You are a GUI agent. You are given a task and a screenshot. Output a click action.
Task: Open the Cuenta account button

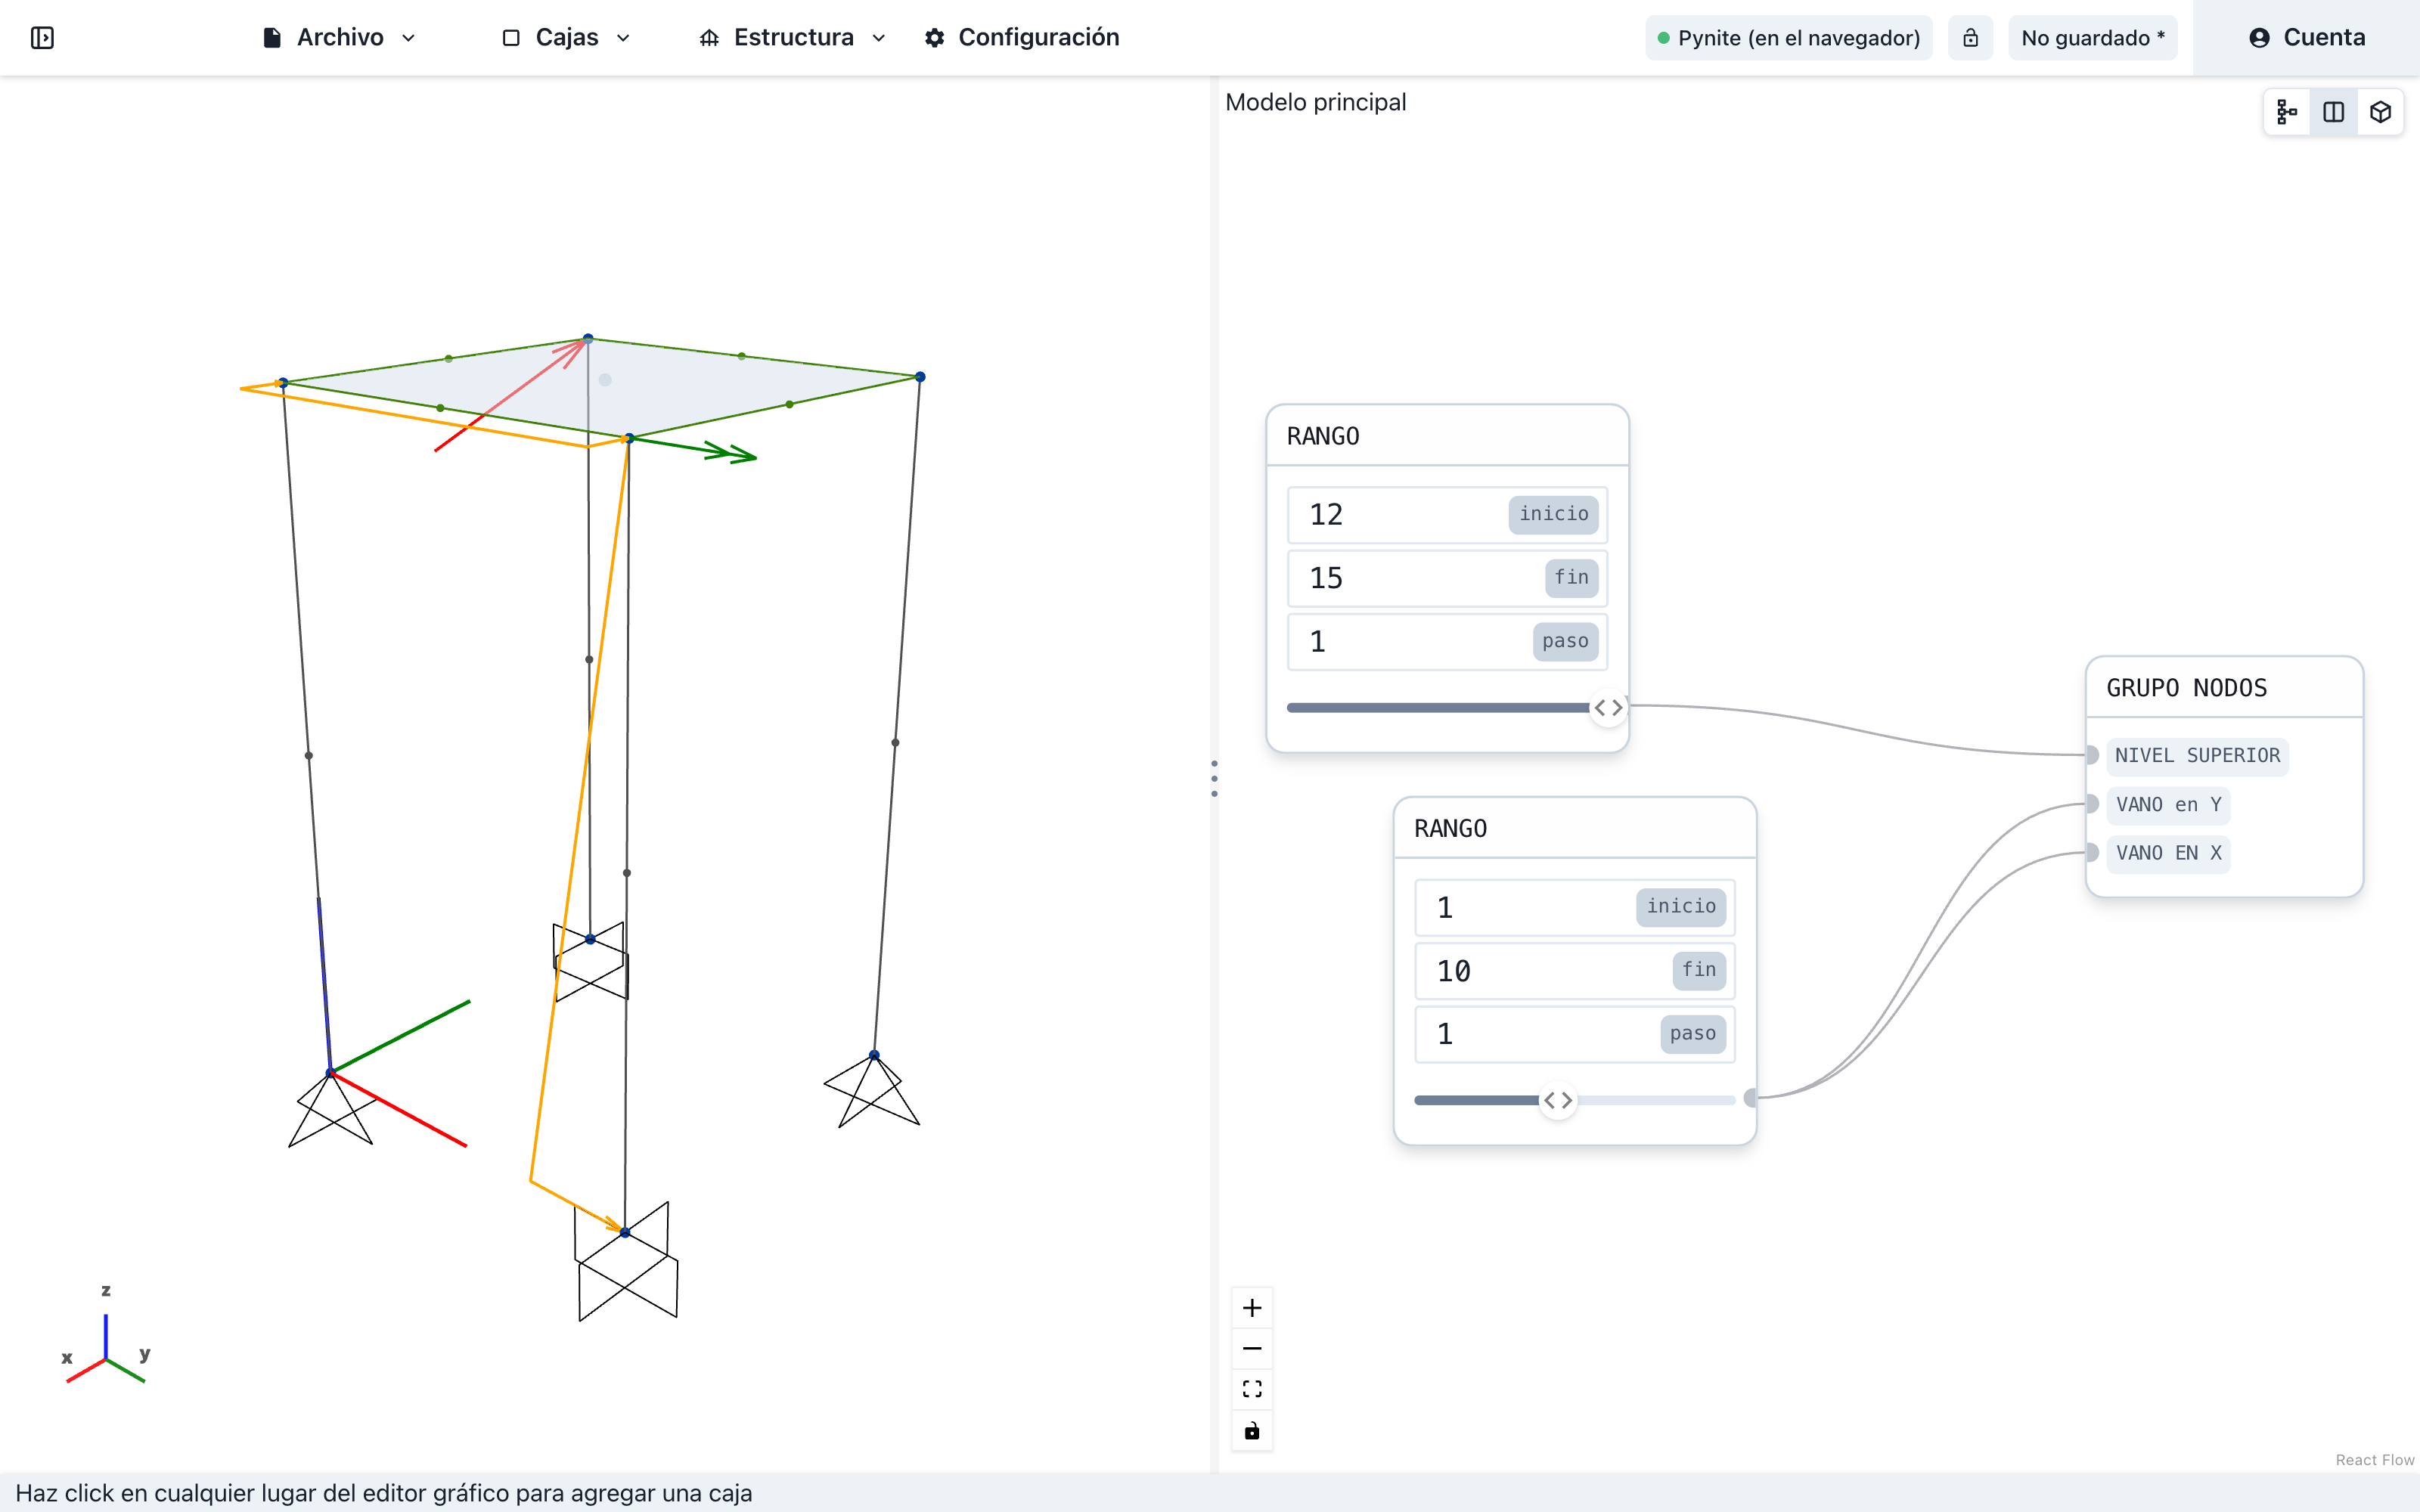click(x=2306, y=38)
